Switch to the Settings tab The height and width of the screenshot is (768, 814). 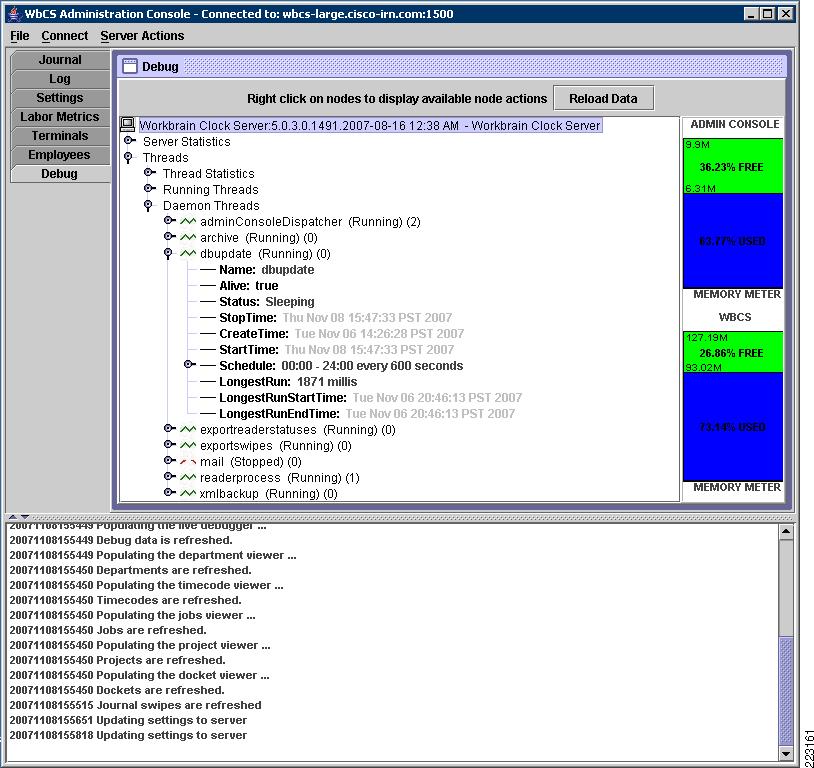(60, 98)
